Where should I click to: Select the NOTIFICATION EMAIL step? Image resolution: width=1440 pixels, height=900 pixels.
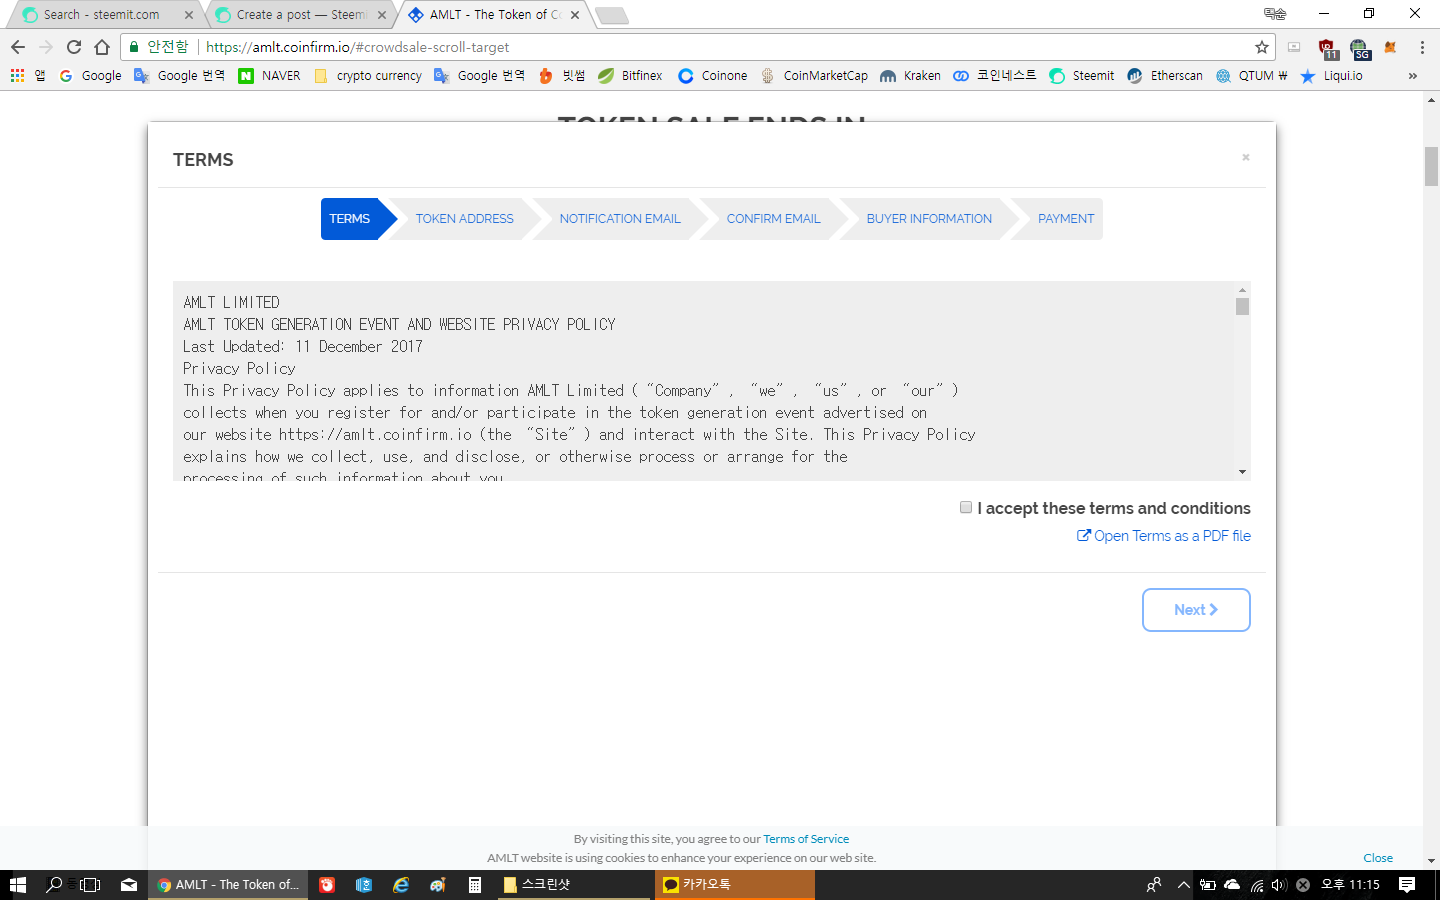tap(620, 219)
